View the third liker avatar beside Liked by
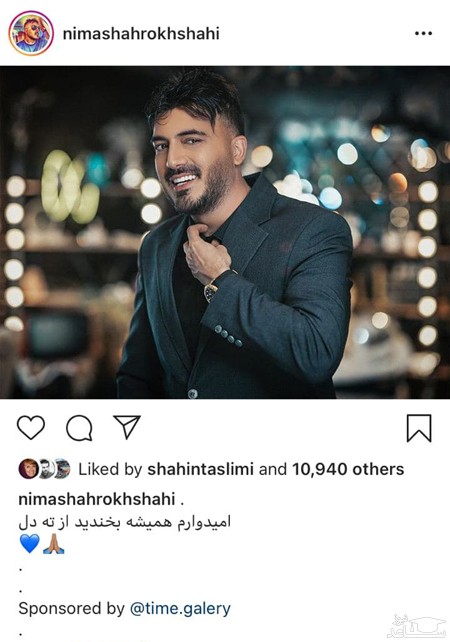Viewport: 450px width, 642px height. (61, 469)
